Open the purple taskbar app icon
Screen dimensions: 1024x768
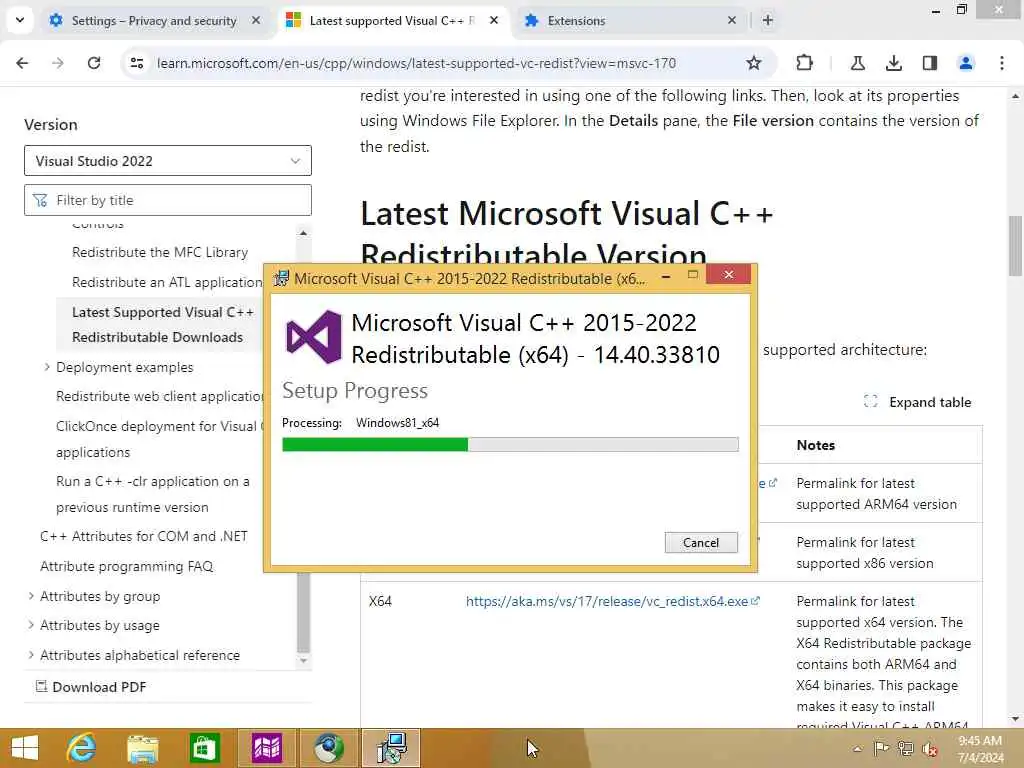pyautogui.click(x=266, y=748)
